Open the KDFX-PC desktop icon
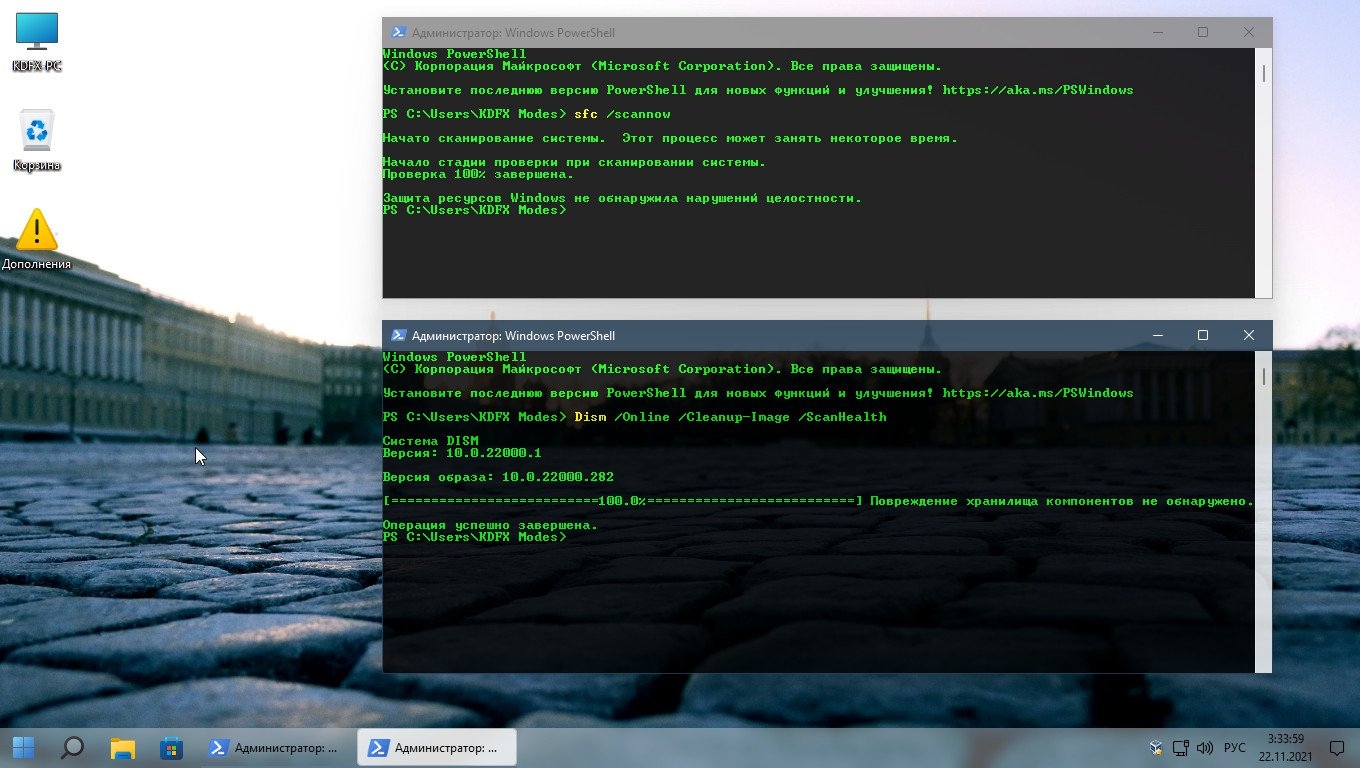Viewport: 1360px width, 768px height. pos(37,42)
